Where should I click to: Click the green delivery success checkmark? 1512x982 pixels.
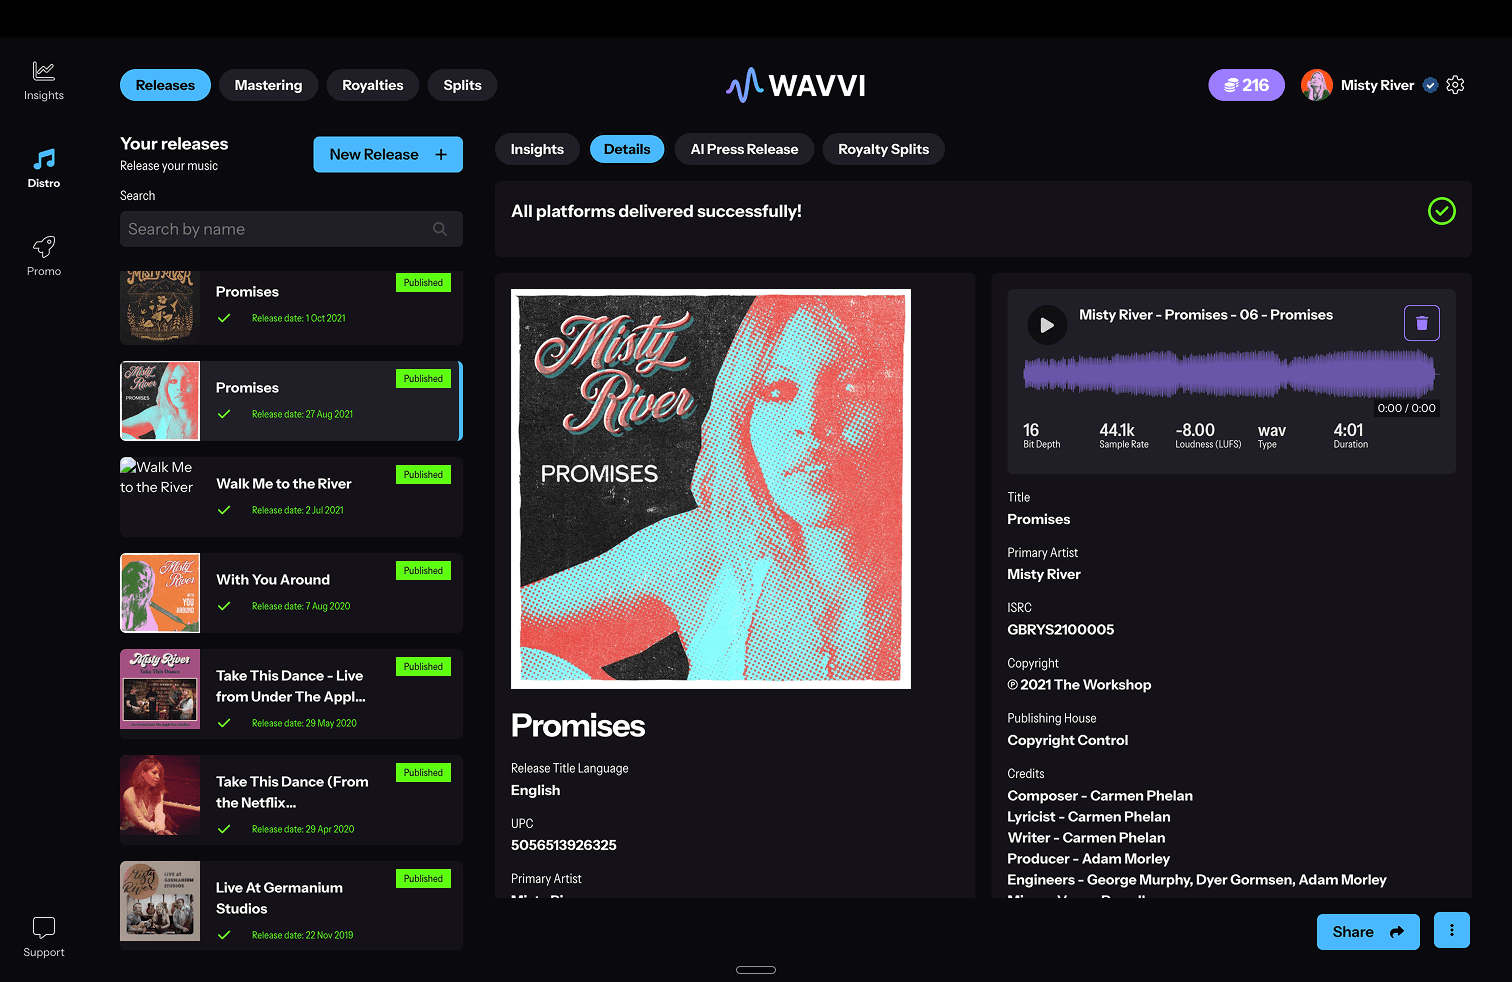point(1441,211)
